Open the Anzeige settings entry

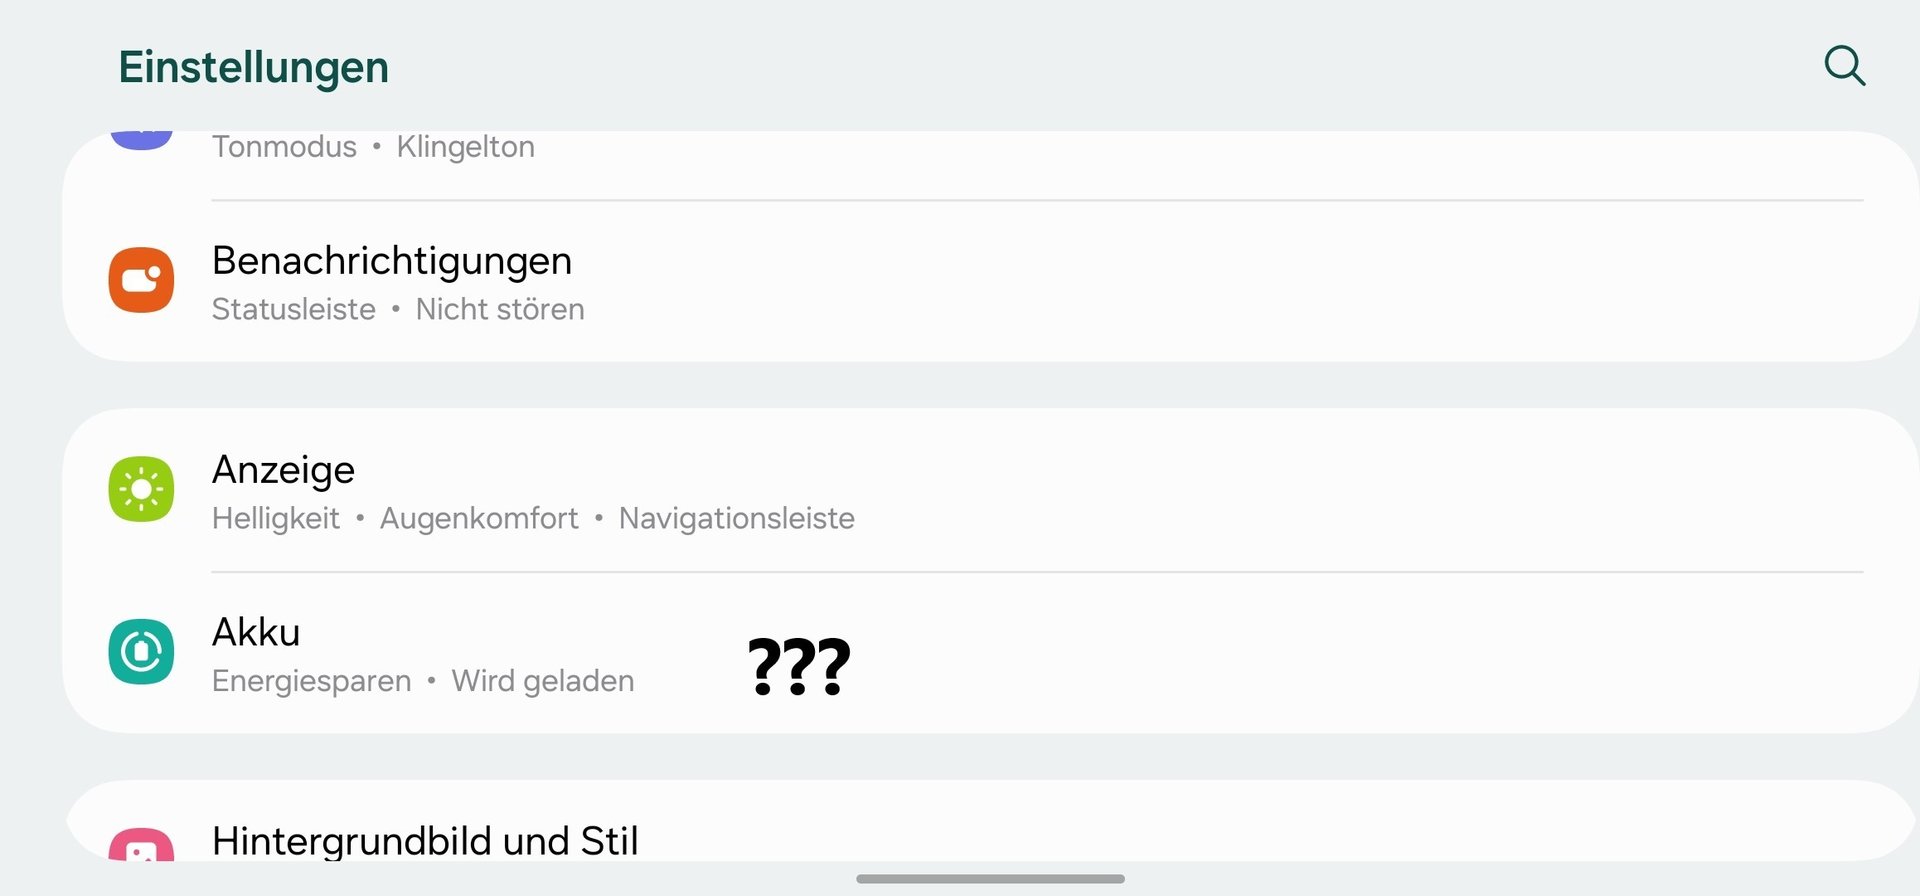click(x=283, y=470)
